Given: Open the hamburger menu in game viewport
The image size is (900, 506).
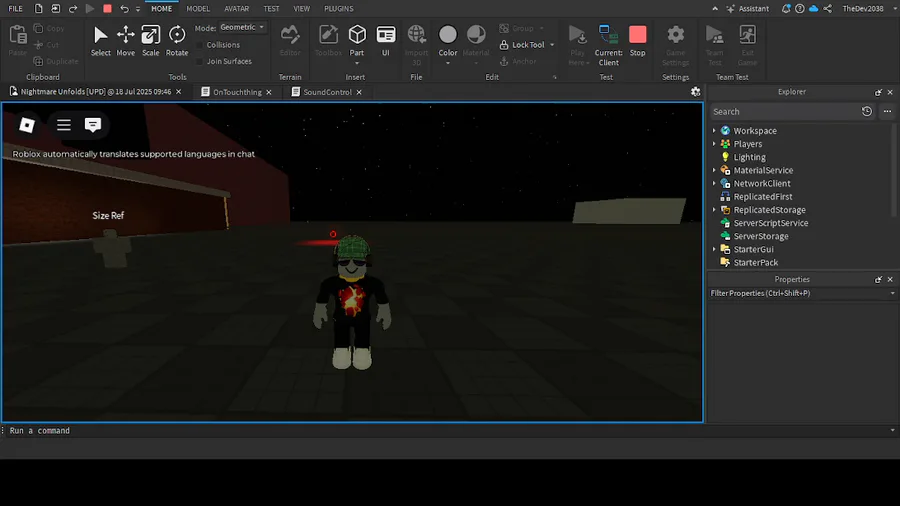Looking at the screenshot, I should (64, 124).
